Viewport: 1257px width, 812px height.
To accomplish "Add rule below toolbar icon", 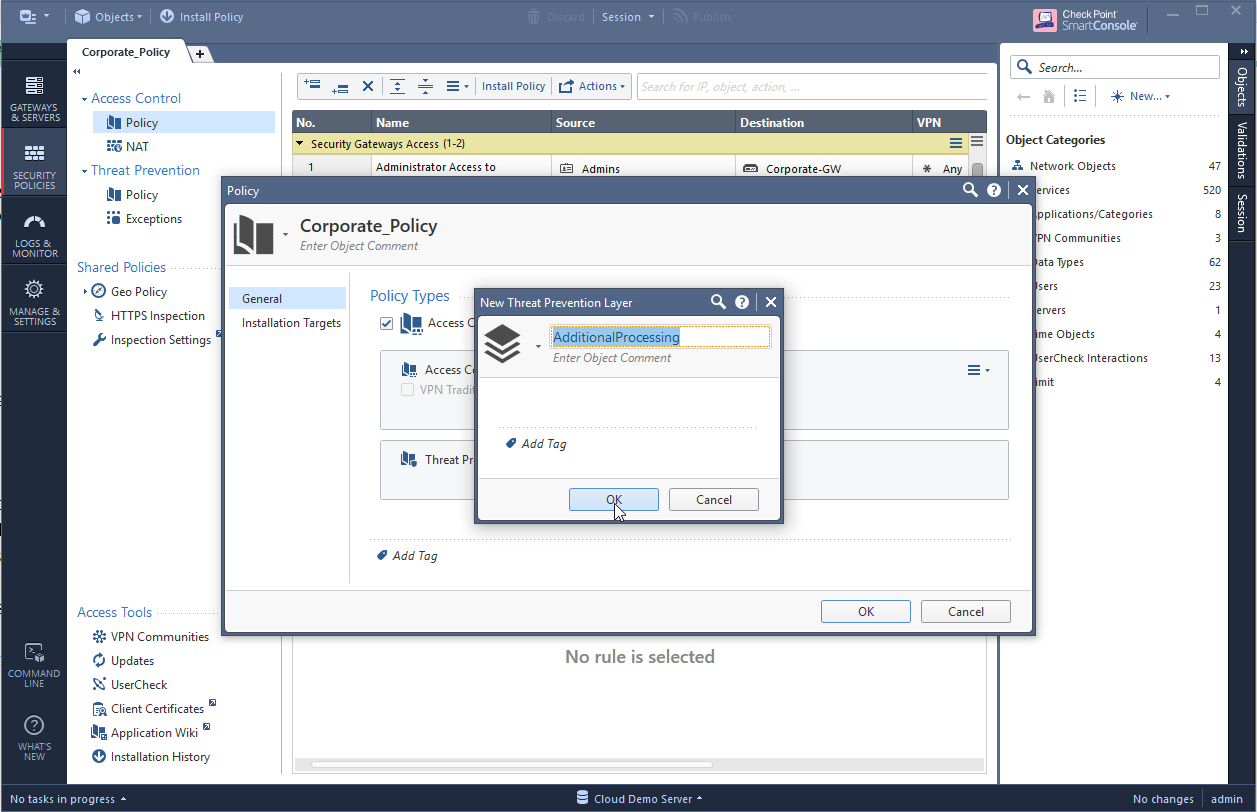I will coord(340,87).
